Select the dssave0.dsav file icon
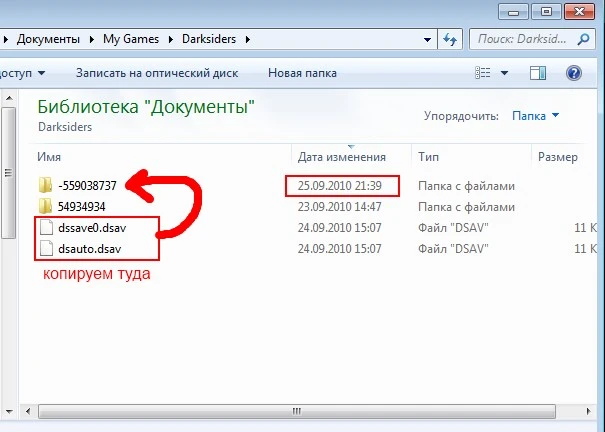 click(46, 227)
